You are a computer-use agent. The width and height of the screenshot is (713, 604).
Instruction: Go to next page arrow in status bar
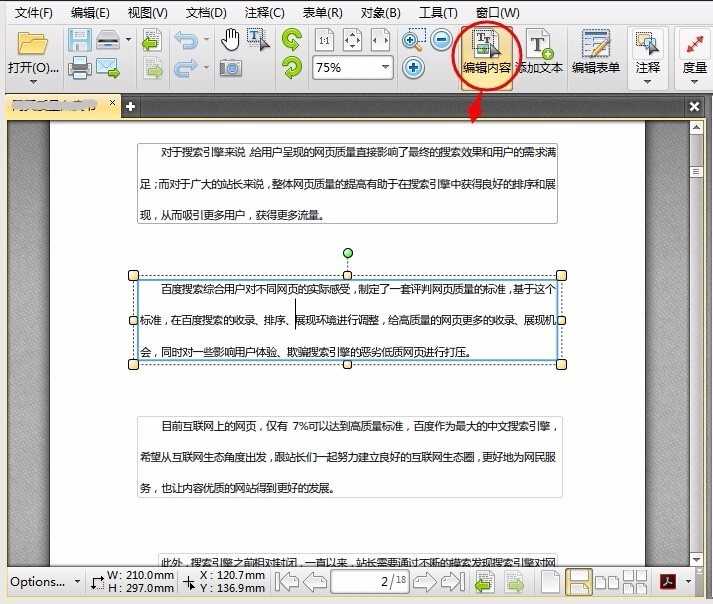[424, 582]
